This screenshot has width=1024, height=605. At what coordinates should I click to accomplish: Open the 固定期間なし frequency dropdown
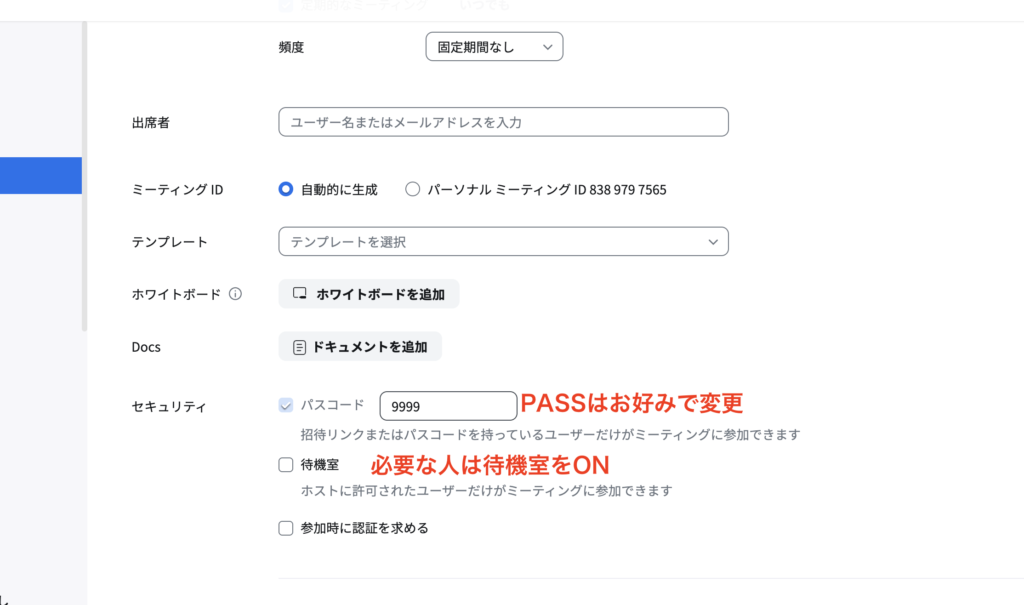point(494,47)
